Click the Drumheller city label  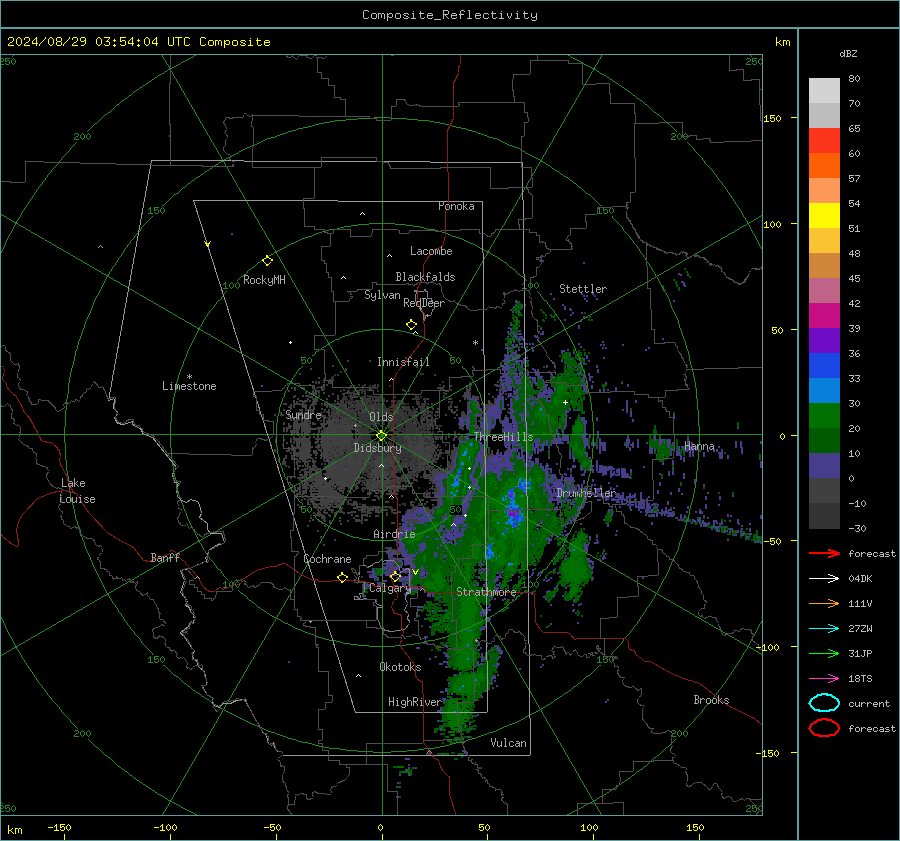(x=585, y=493)
